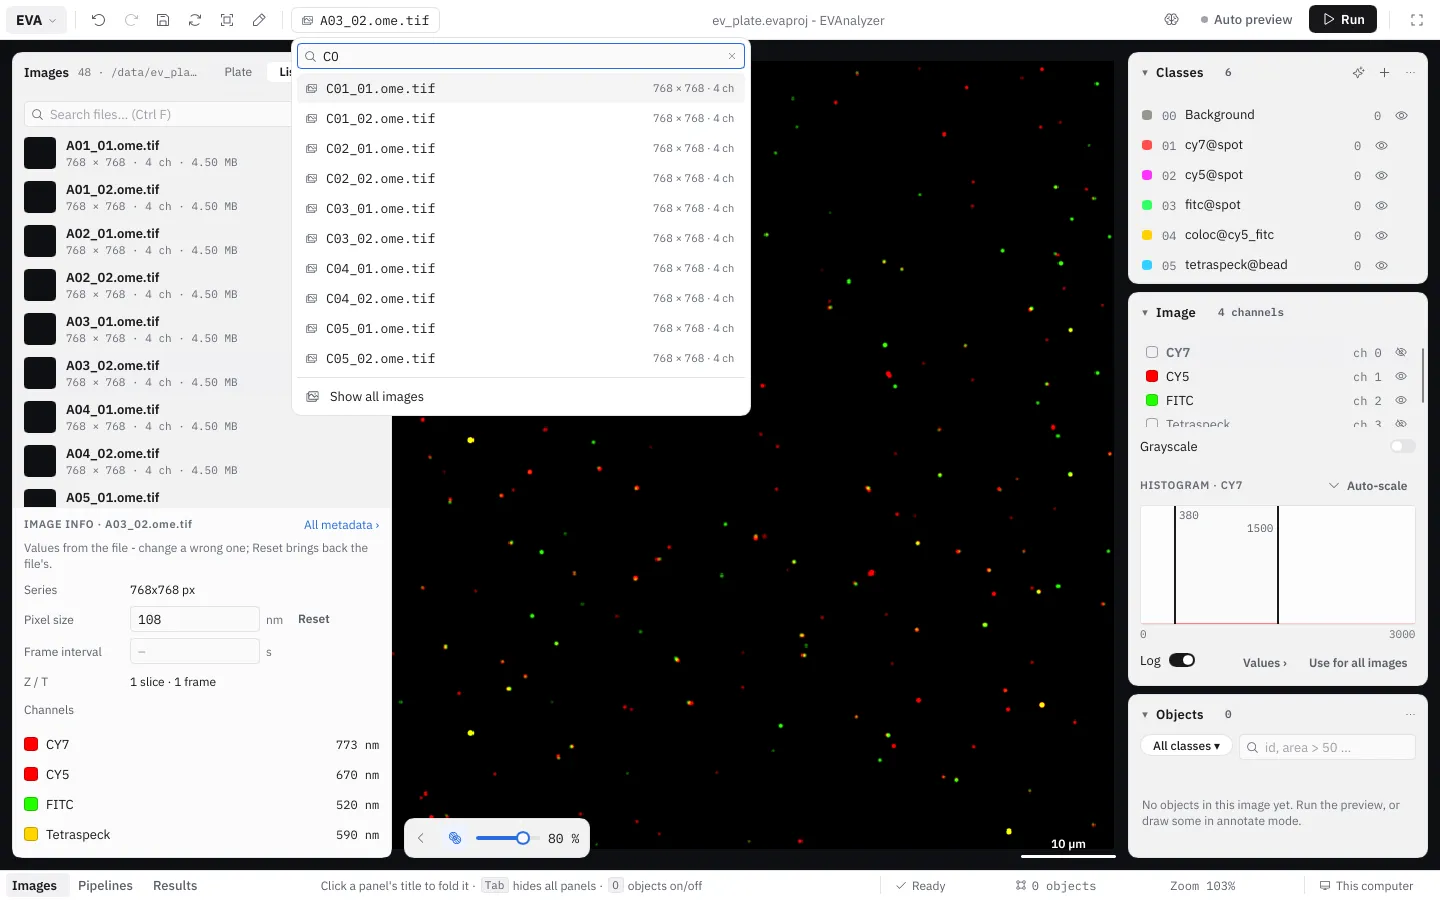
Task: Click the overlay opacity icon beside the slider
Action: tap(455, 838)
